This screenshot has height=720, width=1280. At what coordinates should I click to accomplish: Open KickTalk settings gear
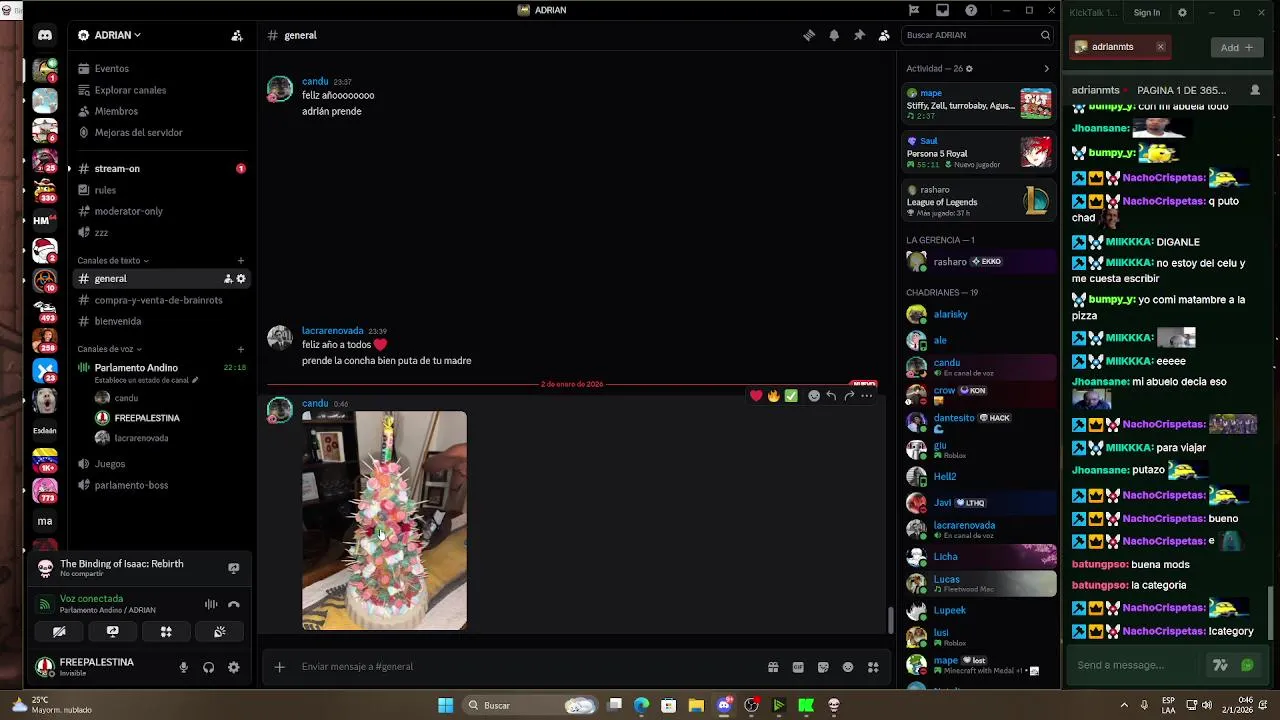1182,13
